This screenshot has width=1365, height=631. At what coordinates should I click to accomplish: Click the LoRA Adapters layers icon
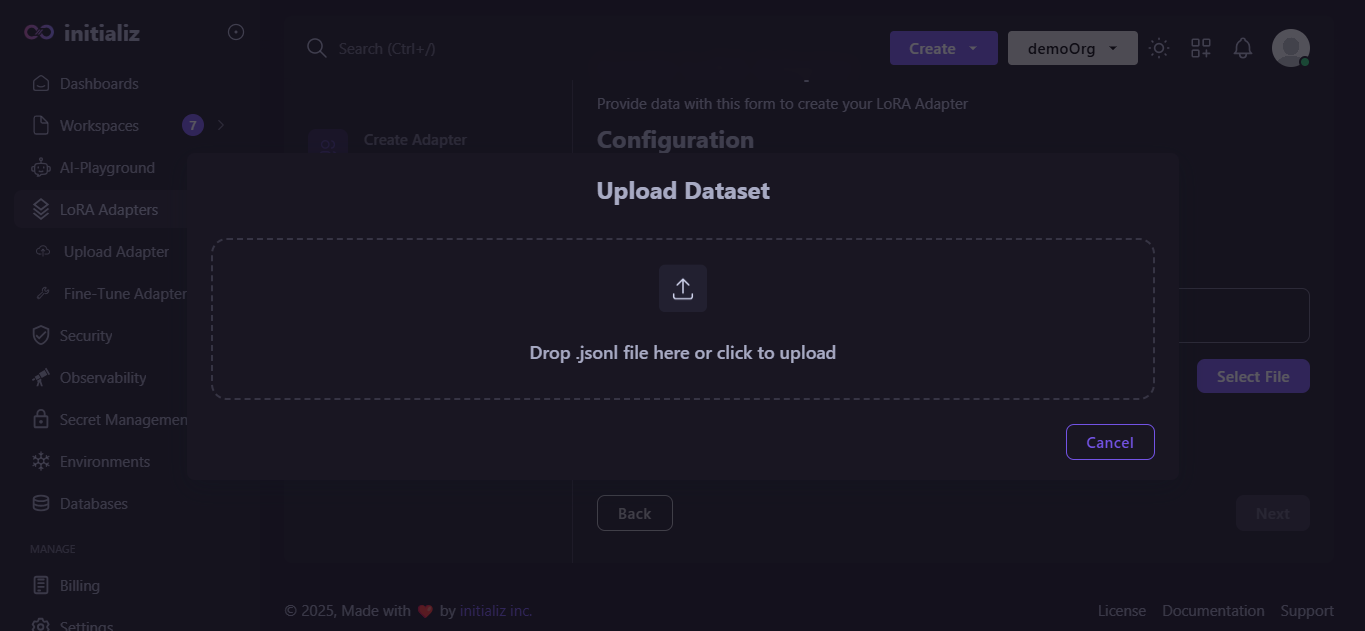41,210
